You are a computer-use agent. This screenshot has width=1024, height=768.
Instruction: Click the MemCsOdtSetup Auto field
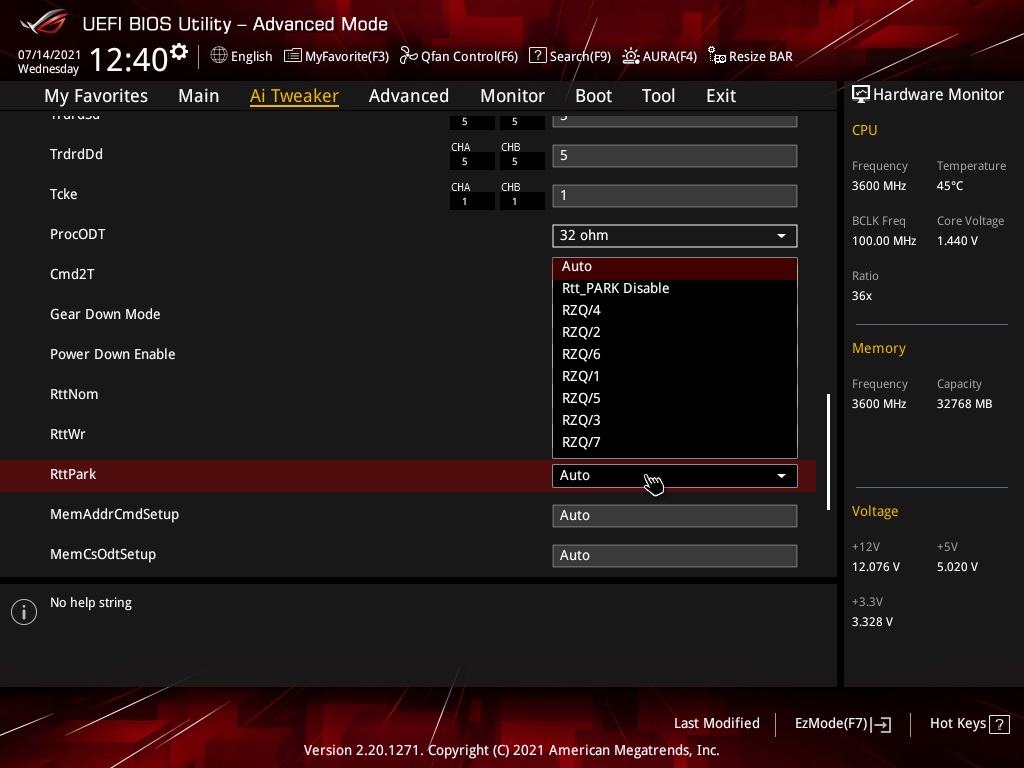675,556
